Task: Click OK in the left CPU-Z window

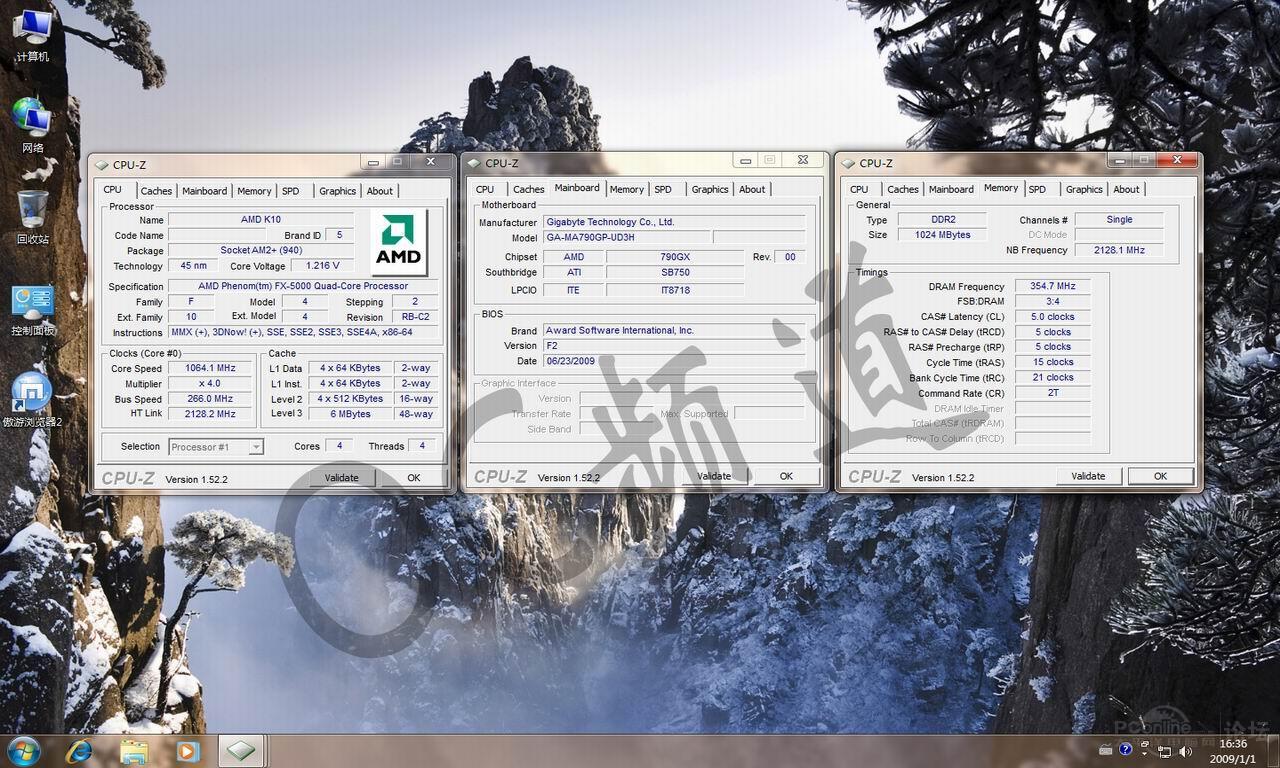Action: [x=414, y=478]
